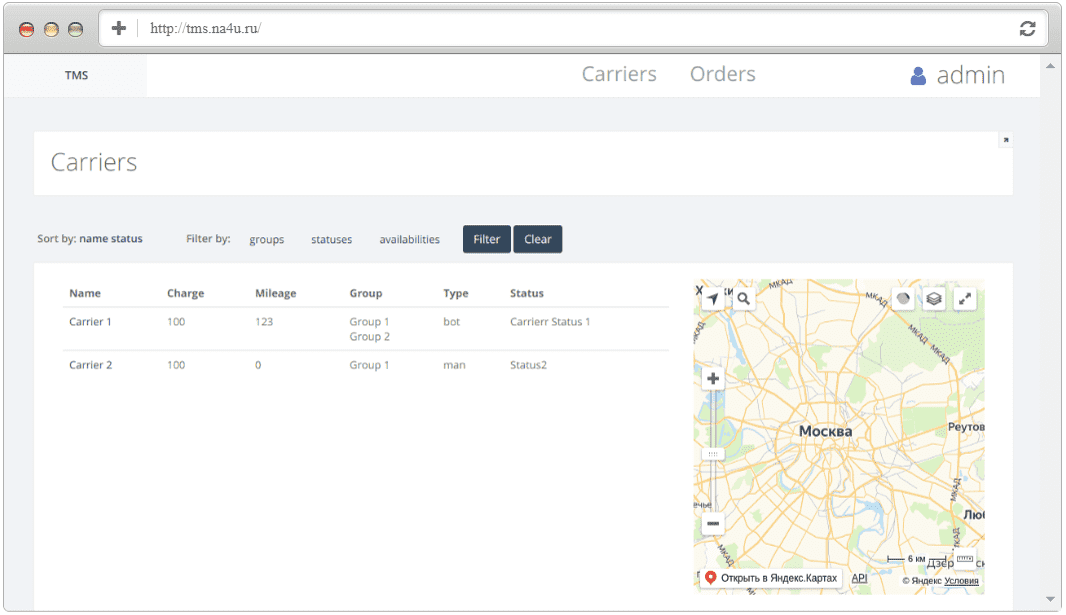The image size is (1066, 615).
Task: Open the availabilities filter dropdown
Action: pyautogui.click(x=409, y=239)
